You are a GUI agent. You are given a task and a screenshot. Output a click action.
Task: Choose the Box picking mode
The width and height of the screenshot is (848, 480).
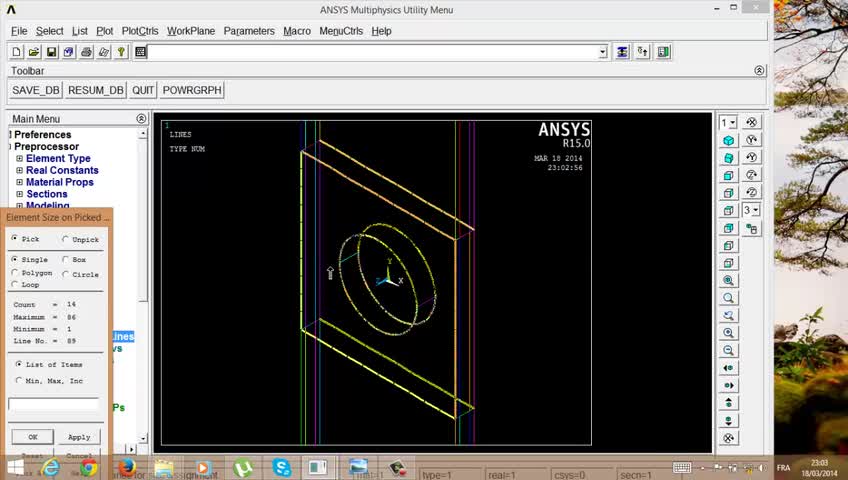click(x=65, y=259)
